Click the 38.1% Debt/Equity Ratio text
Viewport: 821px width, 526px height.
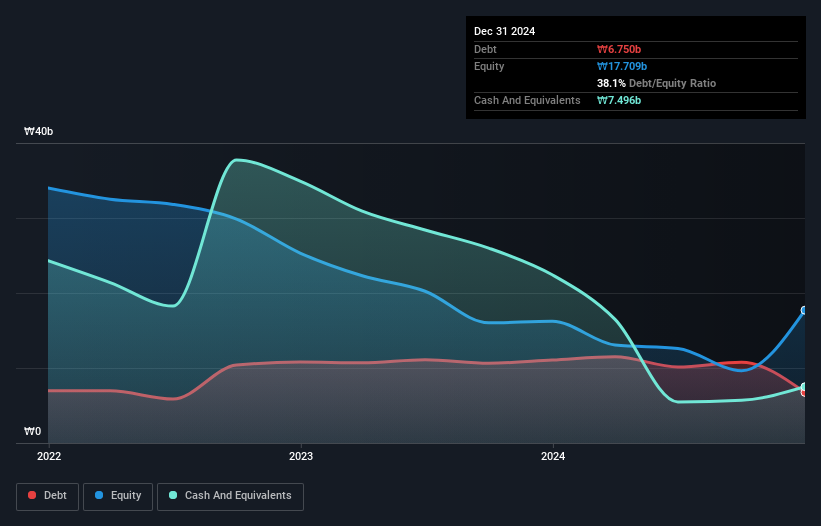657,83
